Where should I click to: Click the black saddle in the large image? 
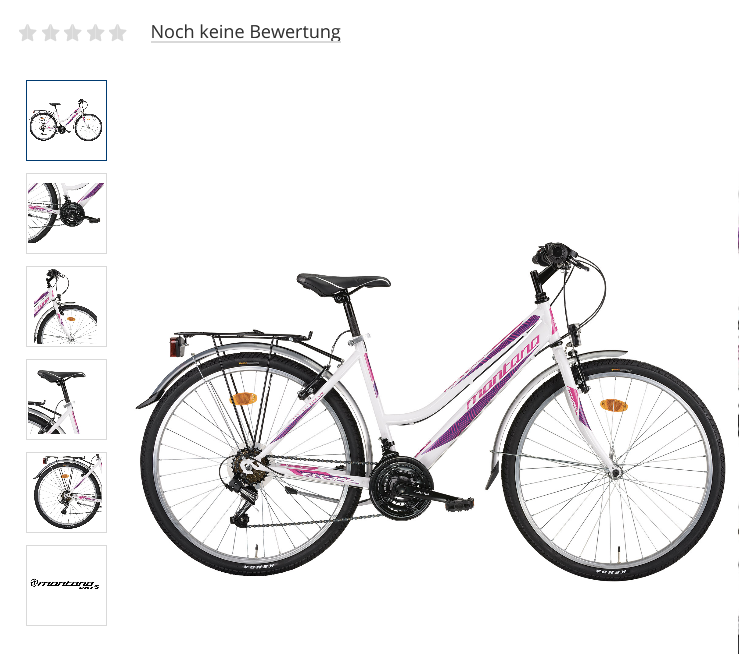tap(343, 283)
